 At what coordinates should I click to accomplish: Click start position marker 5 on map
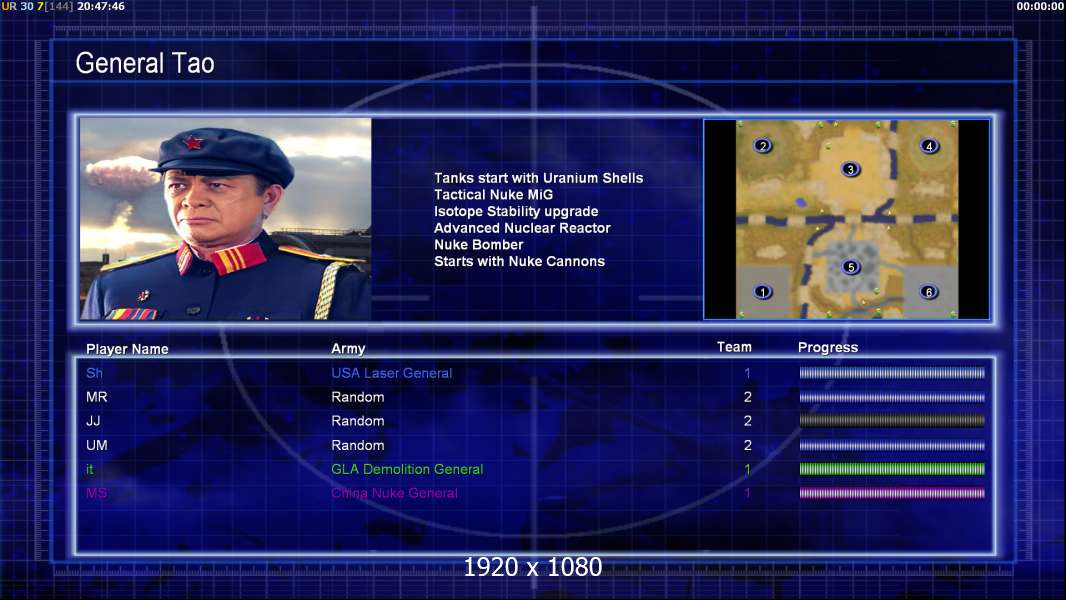point(850,267)
